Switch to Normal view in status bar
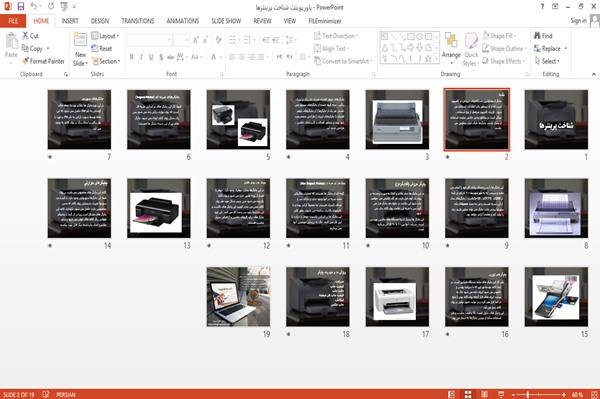The width and height of the screenshot is (600, 399). (452, 394)
